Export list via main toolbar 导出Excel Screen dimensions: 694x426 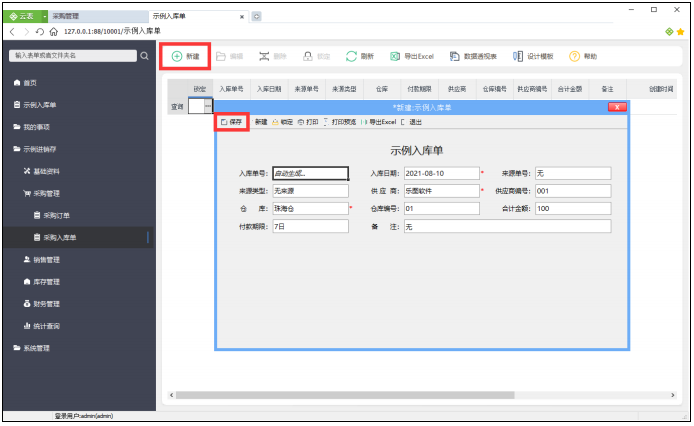[412, 56]
